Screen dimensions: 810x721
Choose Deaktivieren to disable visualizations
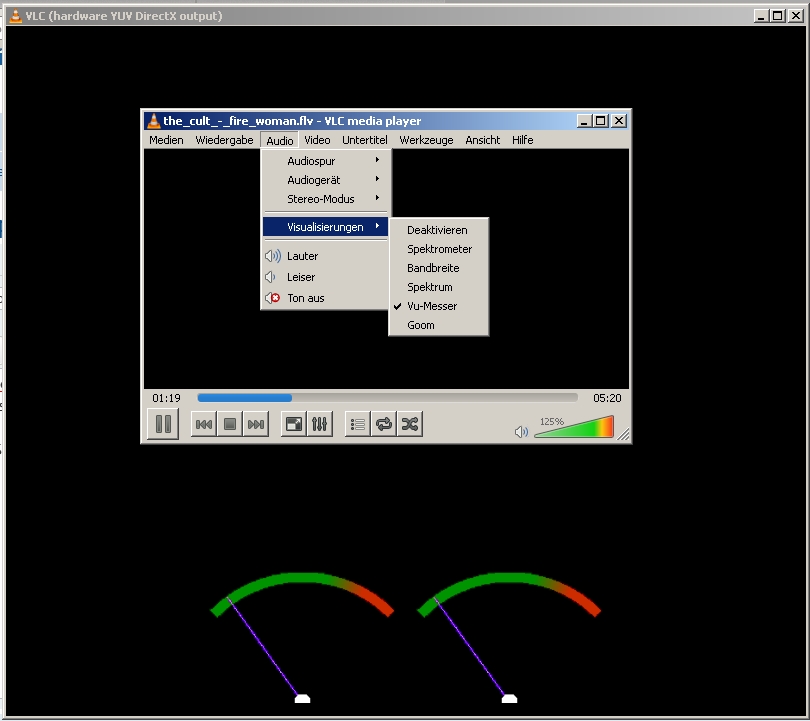(437, 230)
